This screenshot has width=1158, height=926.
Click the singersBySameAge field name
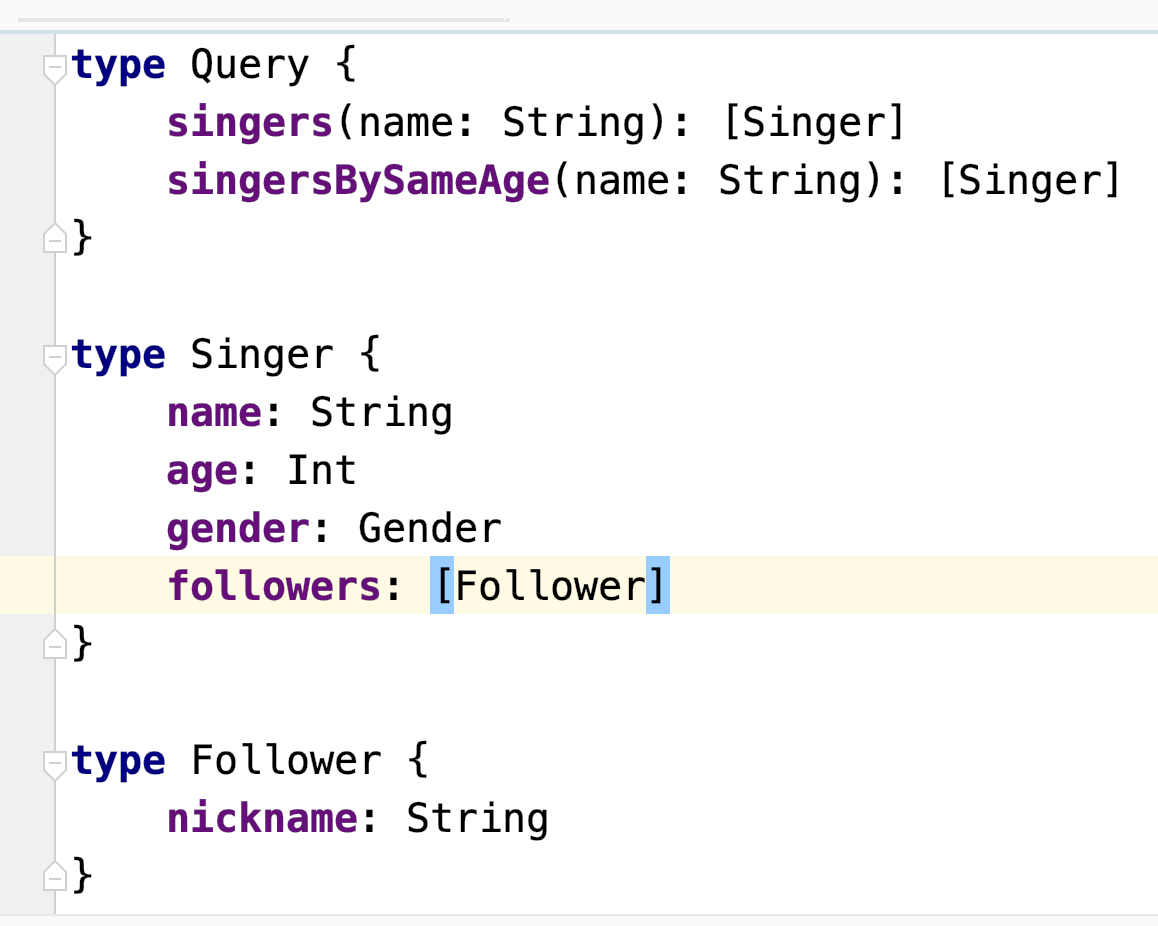pyautogui.click(x=358, y=182)
